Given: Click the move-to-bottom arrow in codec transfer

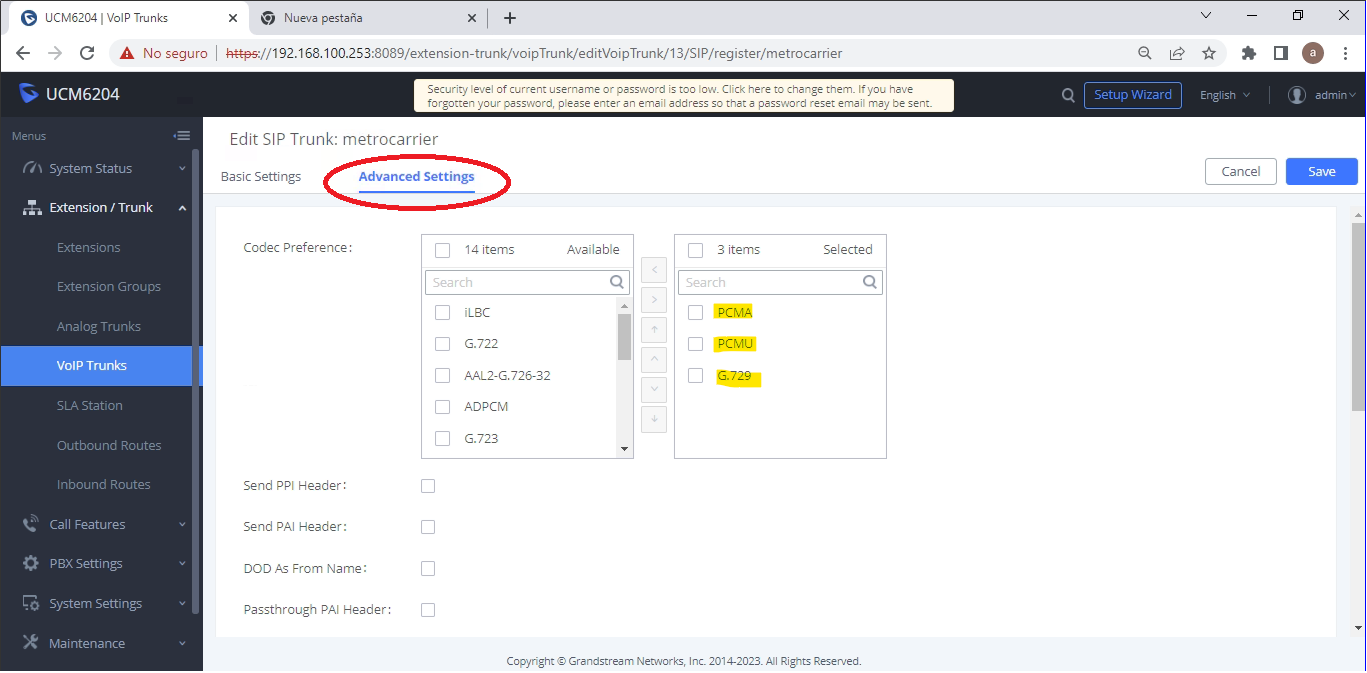Looking at the screenshot, I should [x=653, y=419].
